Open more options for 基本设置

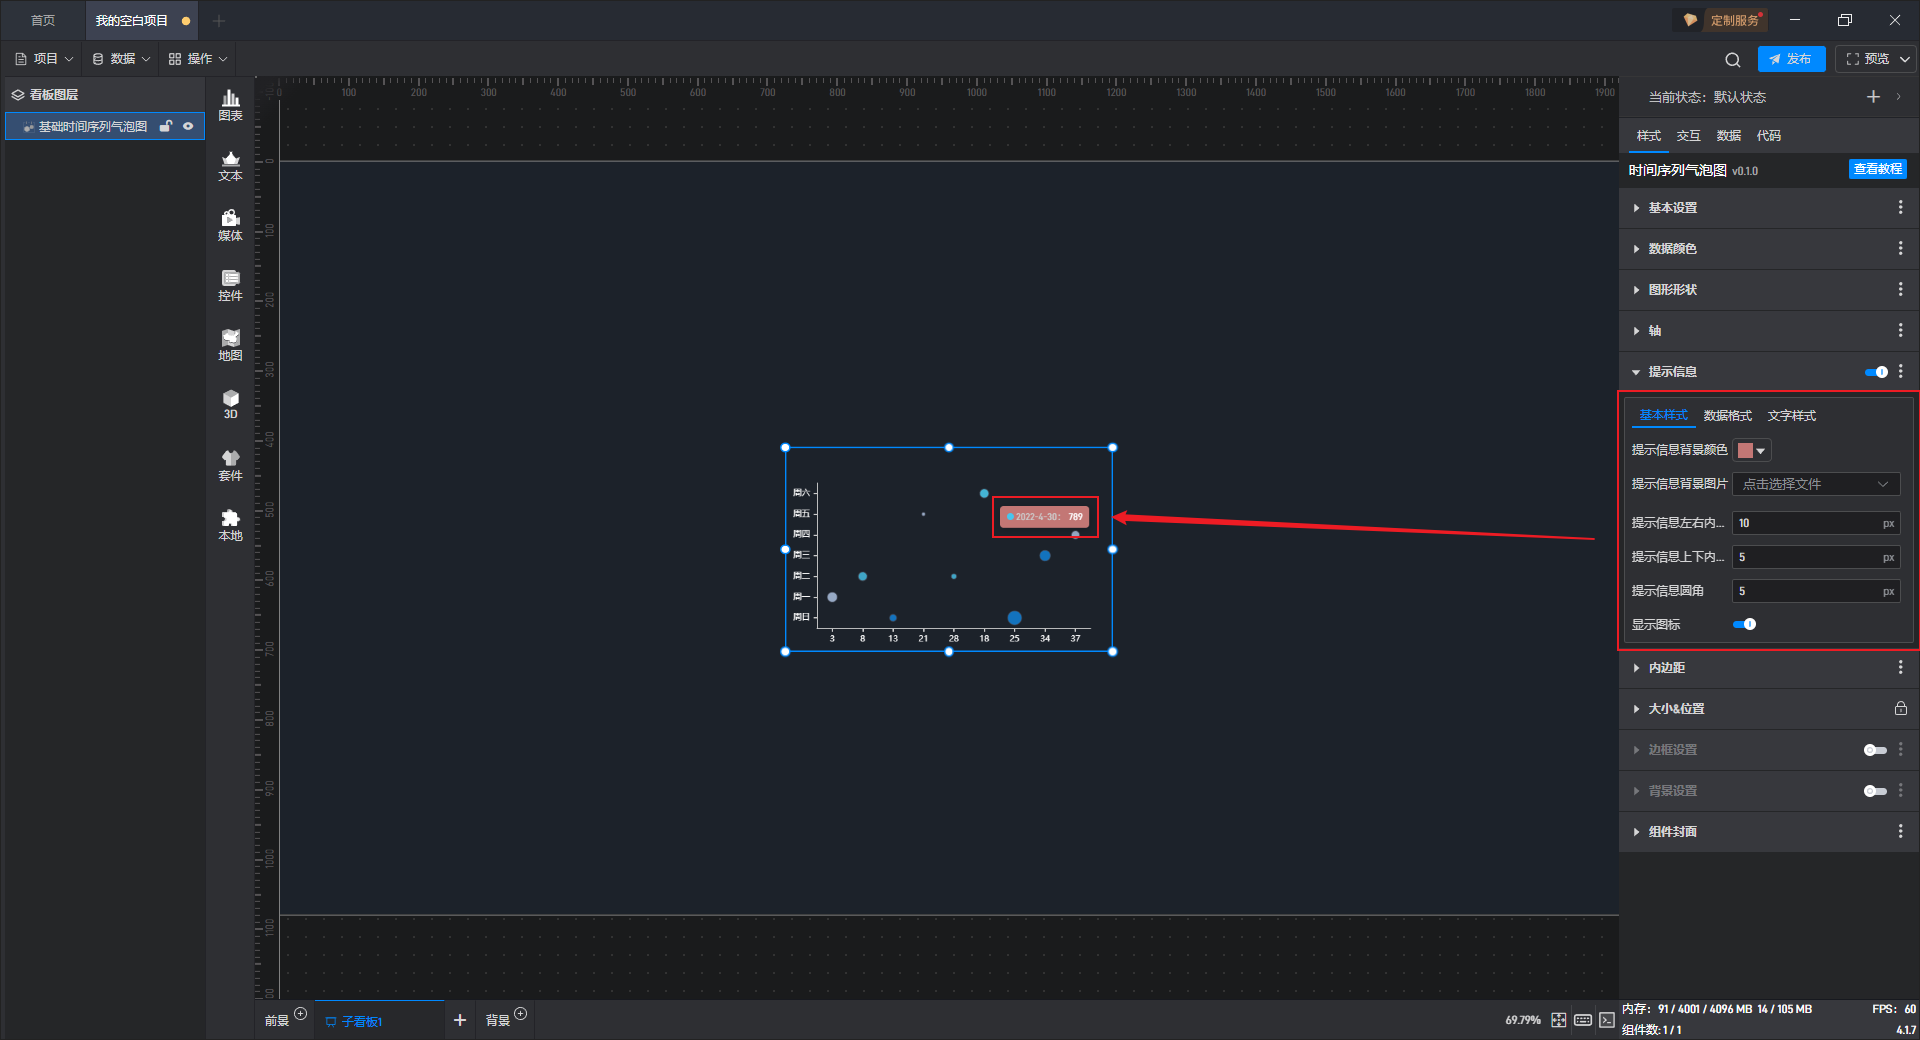pyautogui.click(x=1900, y=207)
